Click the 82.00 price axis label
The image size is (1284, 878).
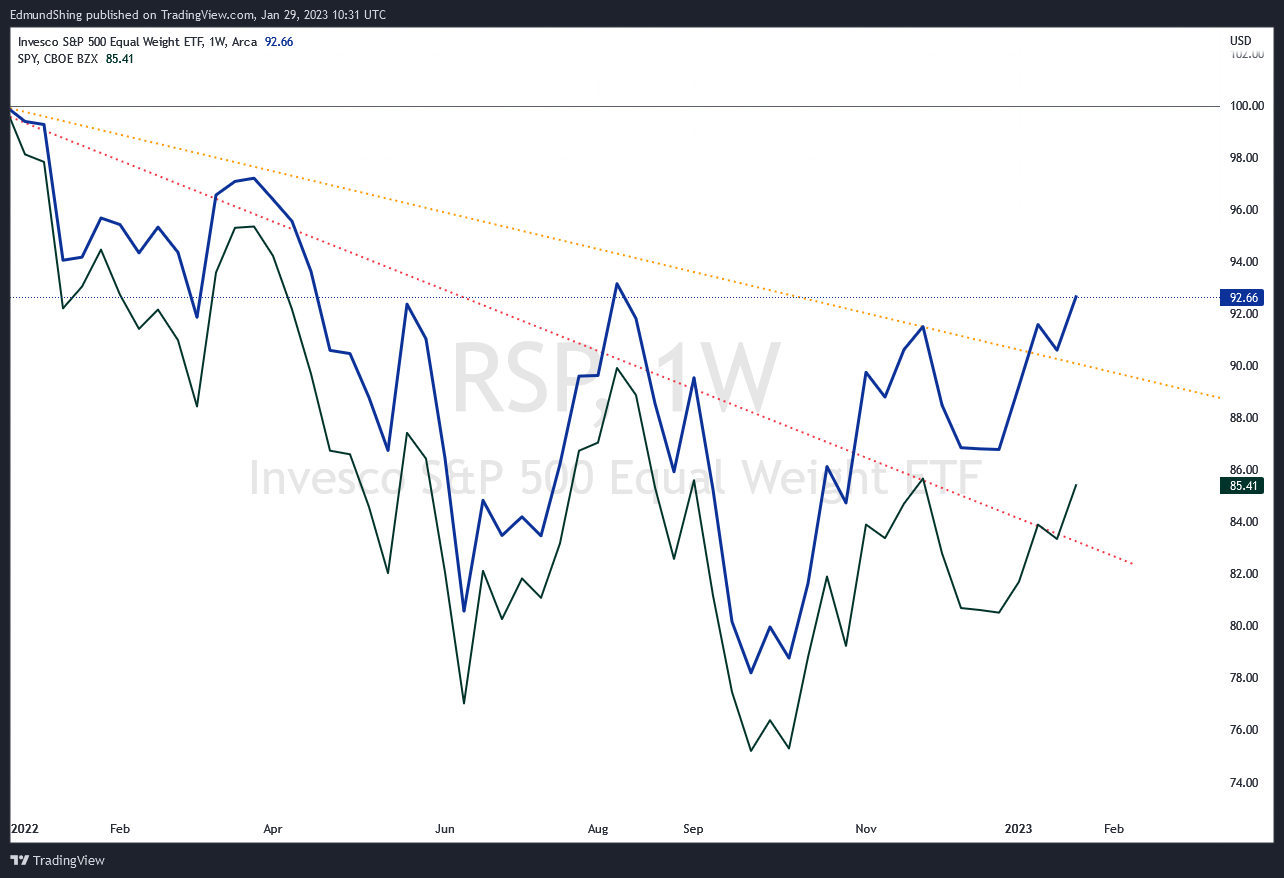click(1245, 574)
